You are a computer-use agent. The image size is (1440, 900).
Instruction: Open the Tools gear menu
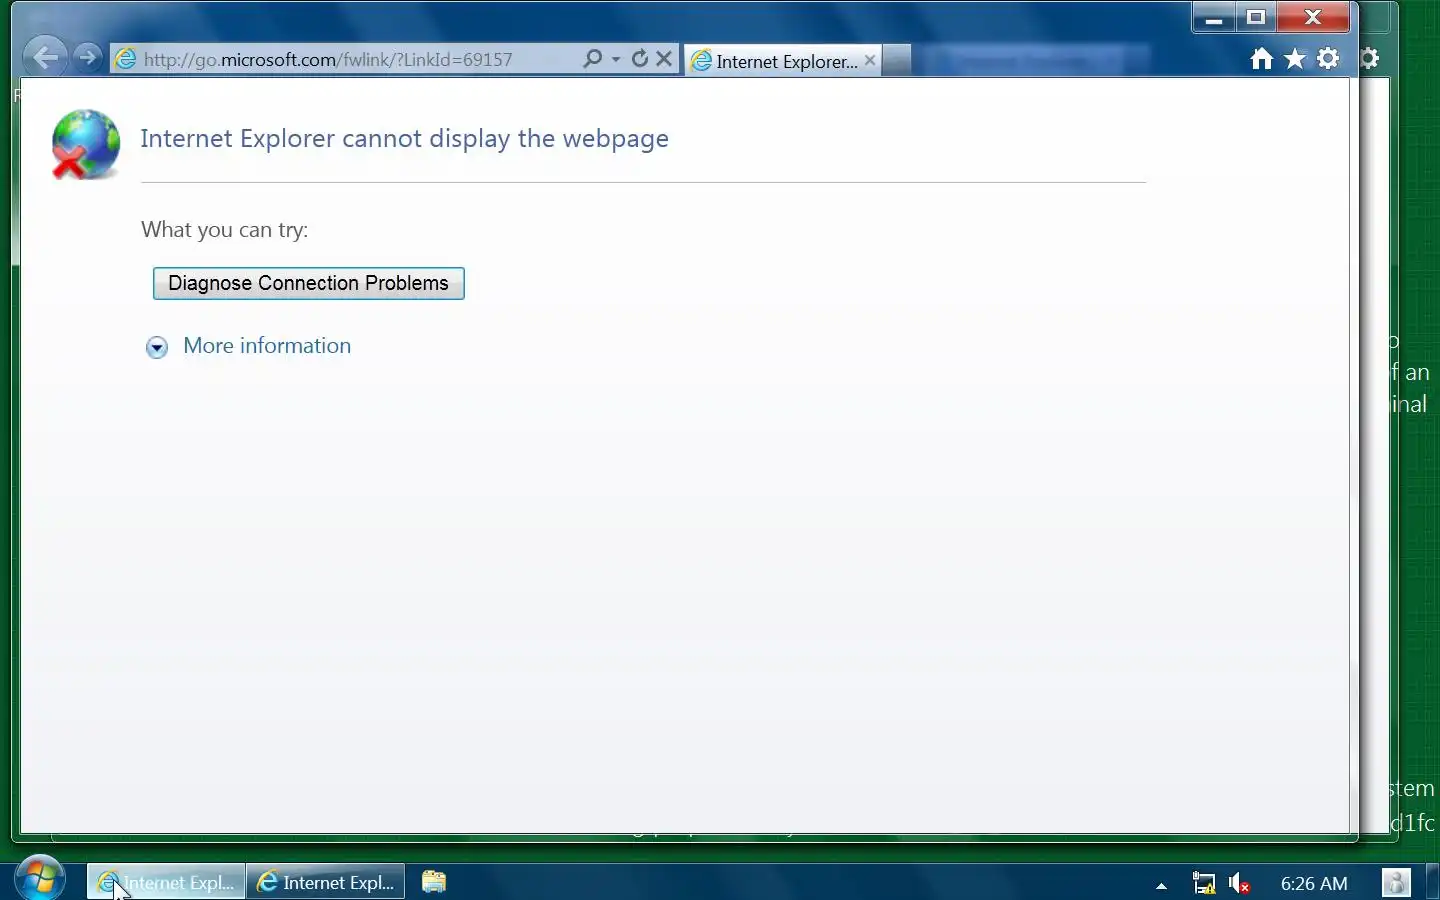pyautogui.click(x=1328, y=59)
